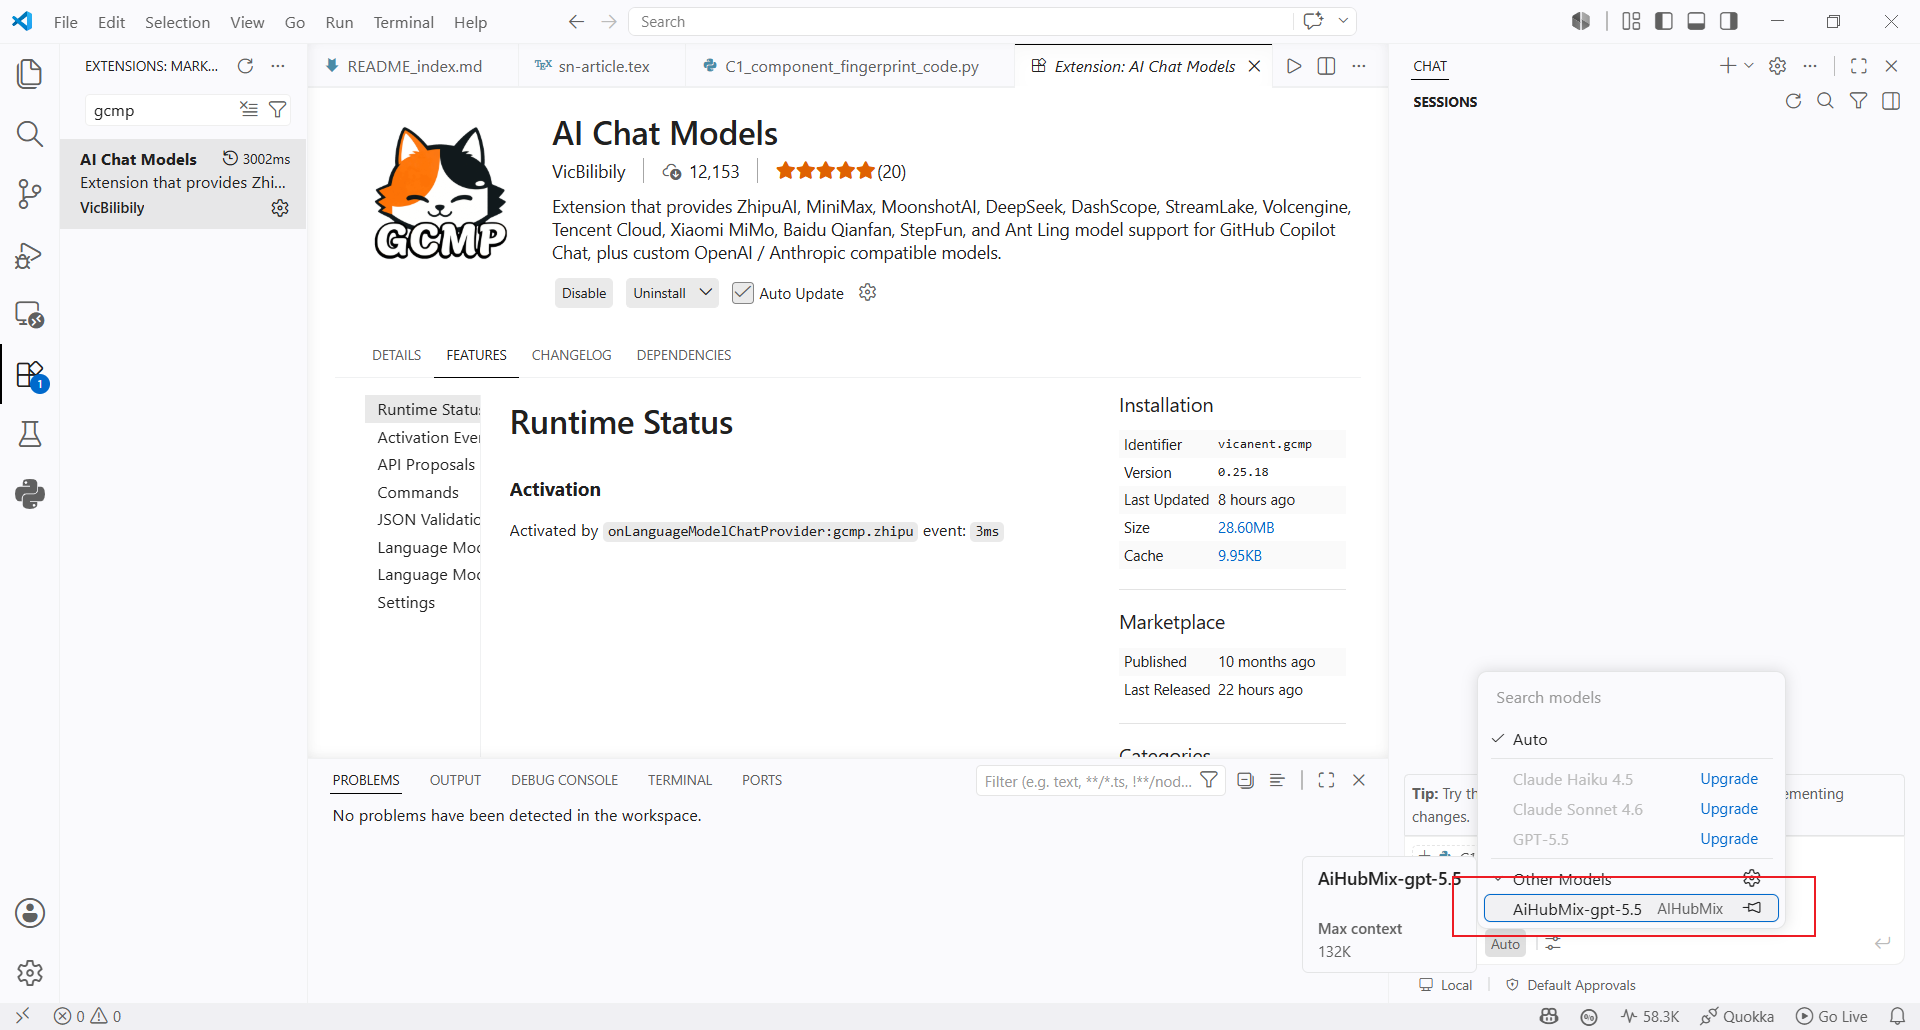Click Upgrade next to GPT-5.5

pos(1729,839)
